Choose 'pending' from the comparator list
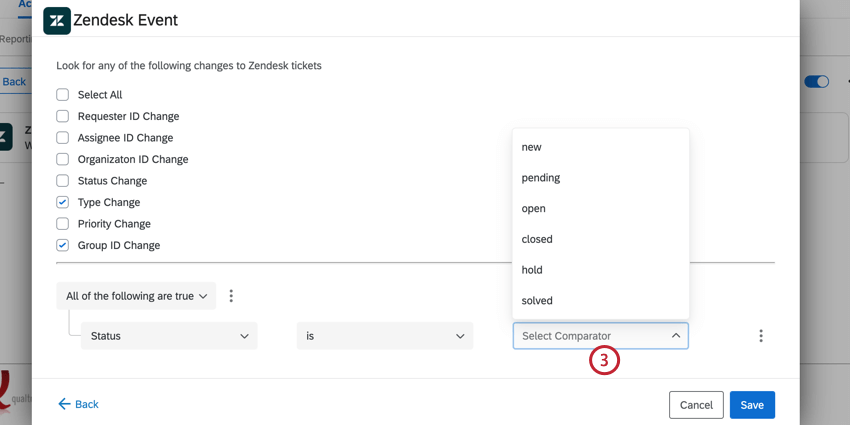Image resolution: width=850 pixels, height=425 pixels. pyautogui.click(x=541, y=178)
